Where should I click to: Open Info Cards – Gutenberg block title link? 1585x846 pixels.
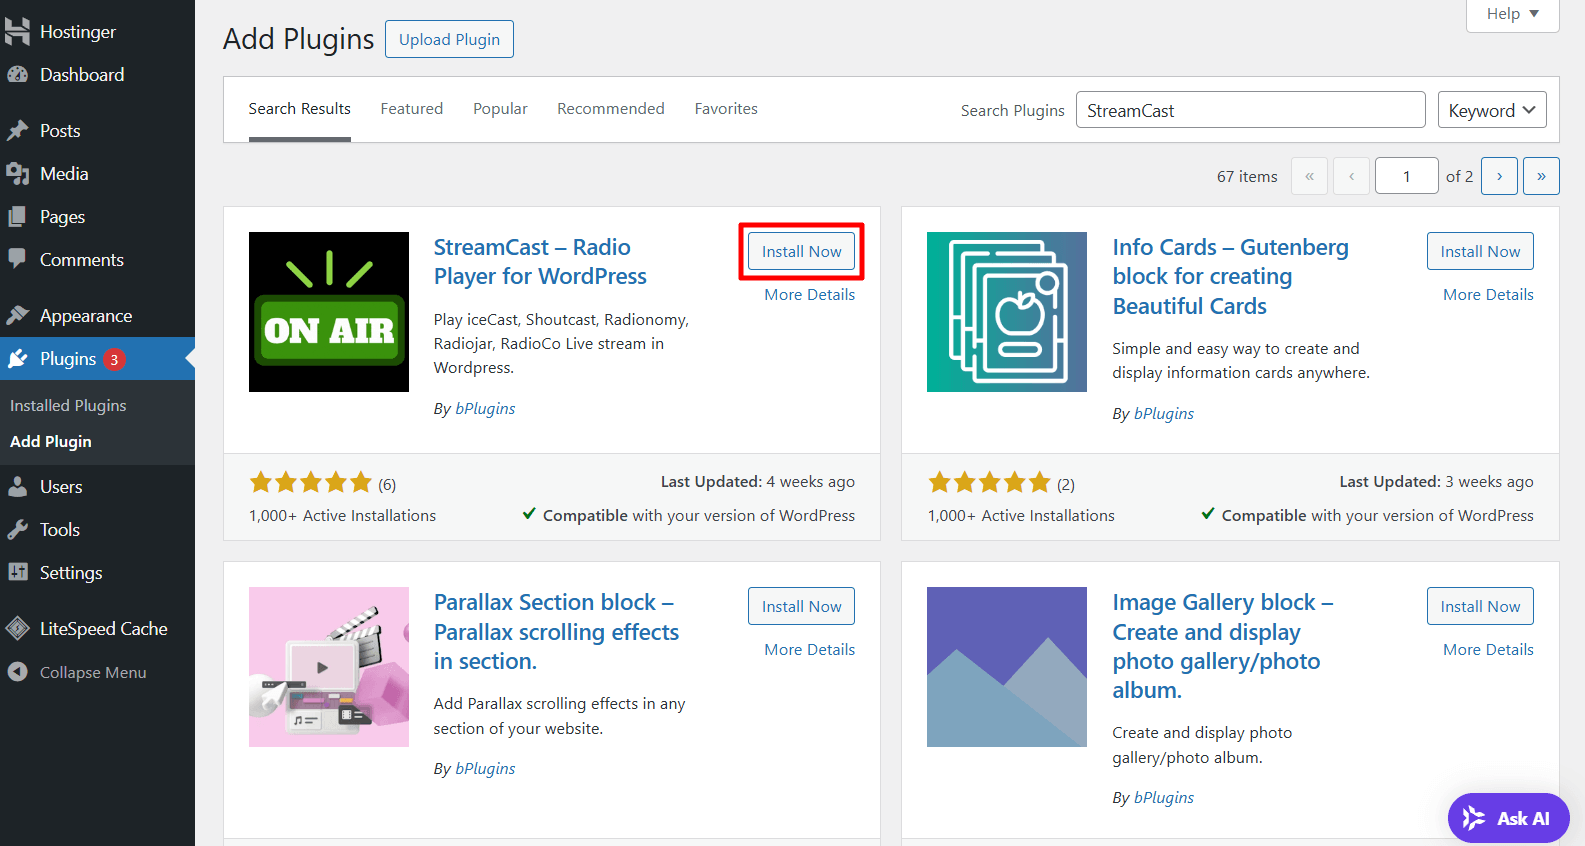point(1230,276)
